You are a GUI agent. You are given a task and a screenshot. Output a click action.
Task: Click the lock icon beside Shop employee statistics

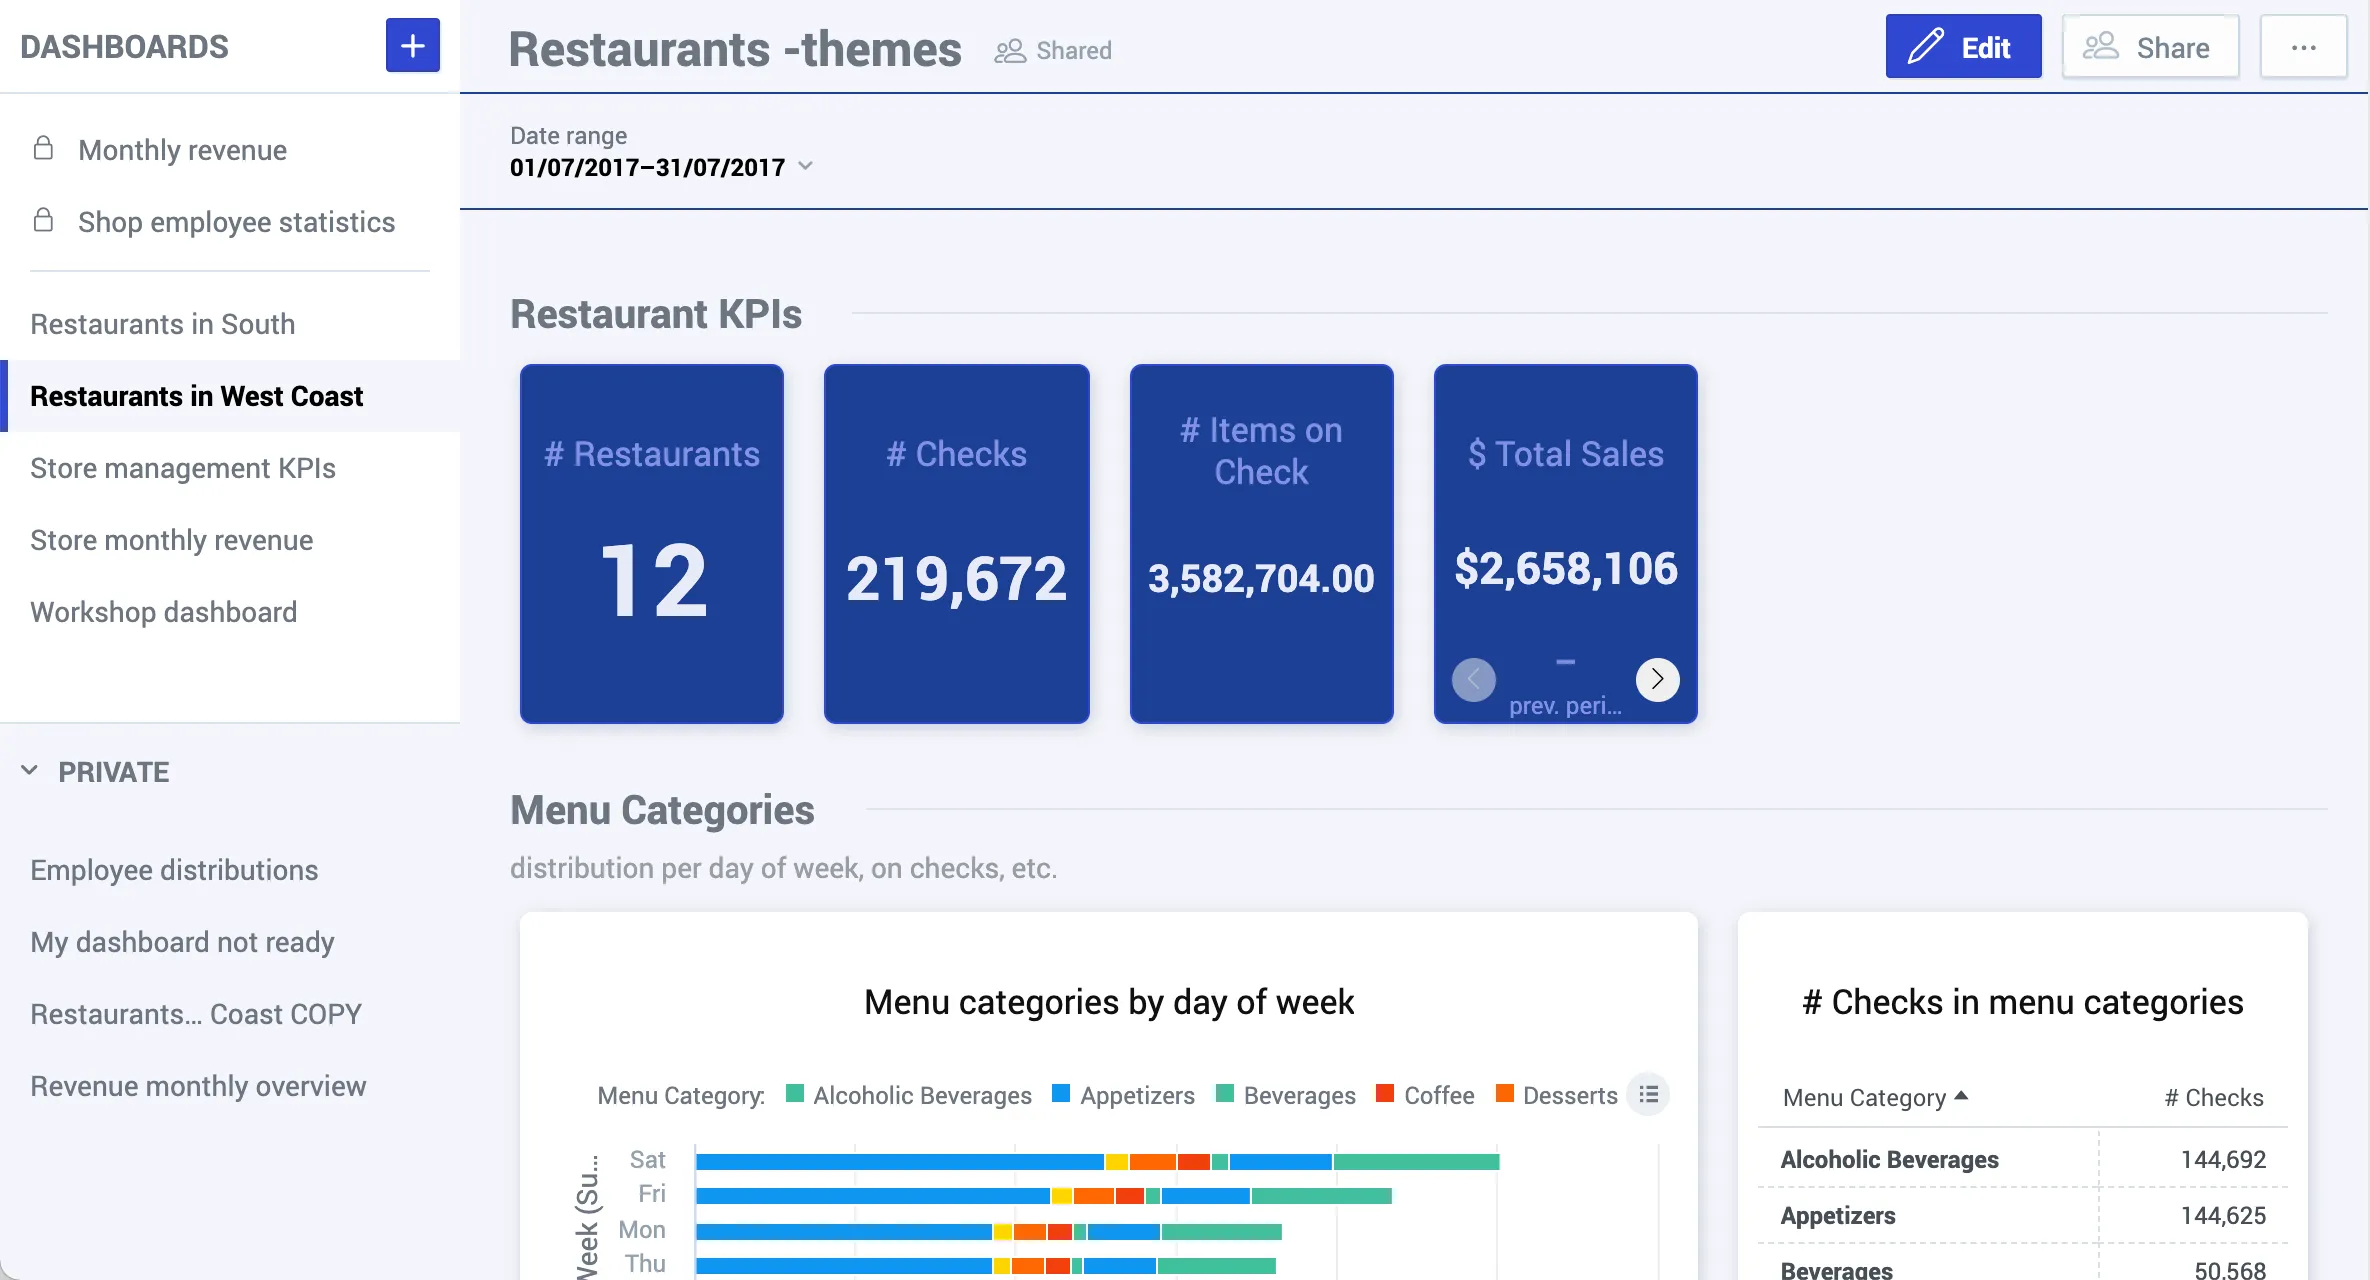pyautogui.click(x=43, y=219)
